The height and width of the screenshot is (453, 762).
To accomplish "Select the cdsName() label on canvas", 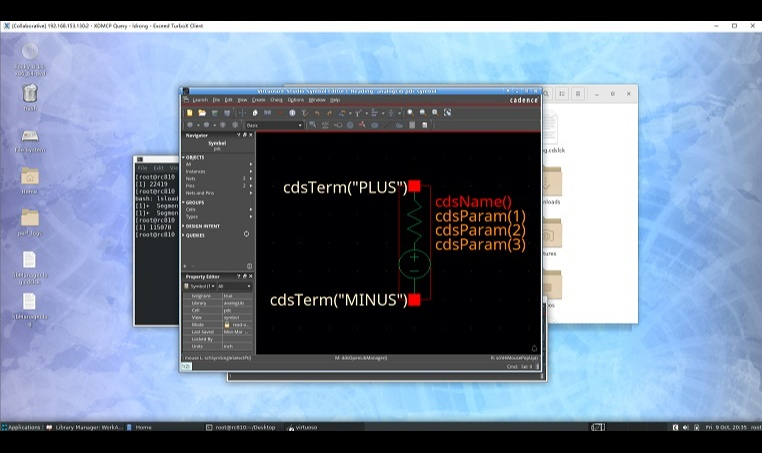I will (x=473, y=202).
